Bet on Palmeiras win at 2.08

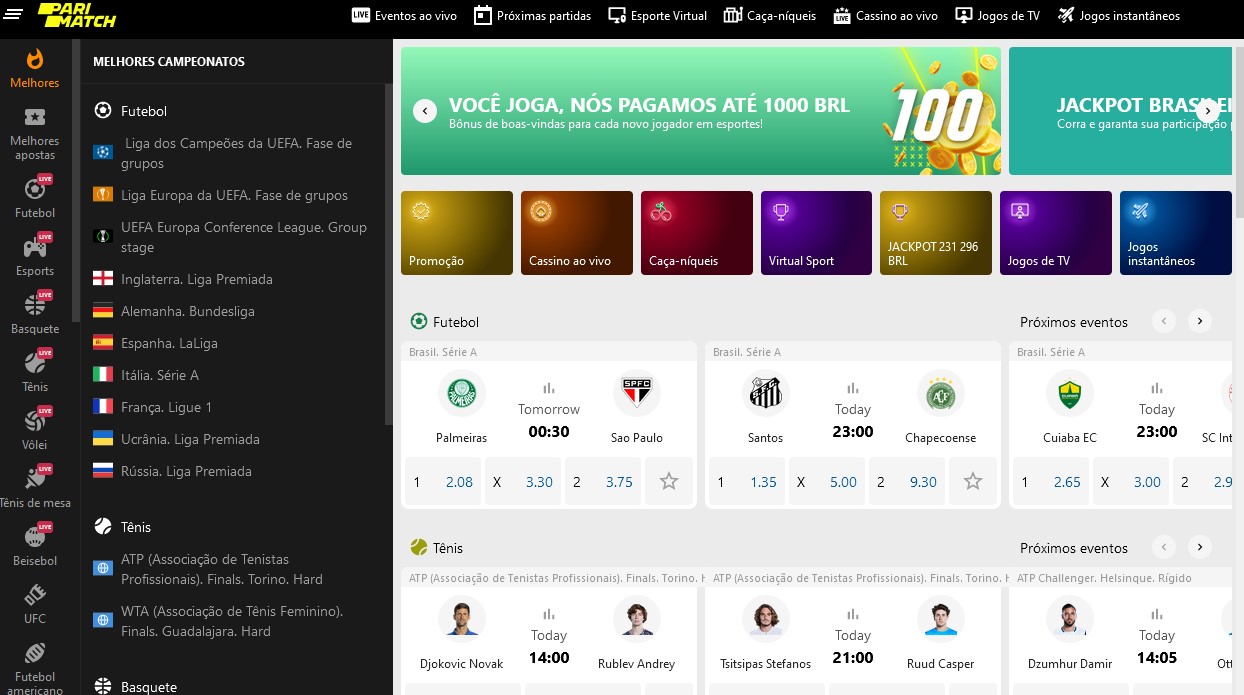[443, 482]
